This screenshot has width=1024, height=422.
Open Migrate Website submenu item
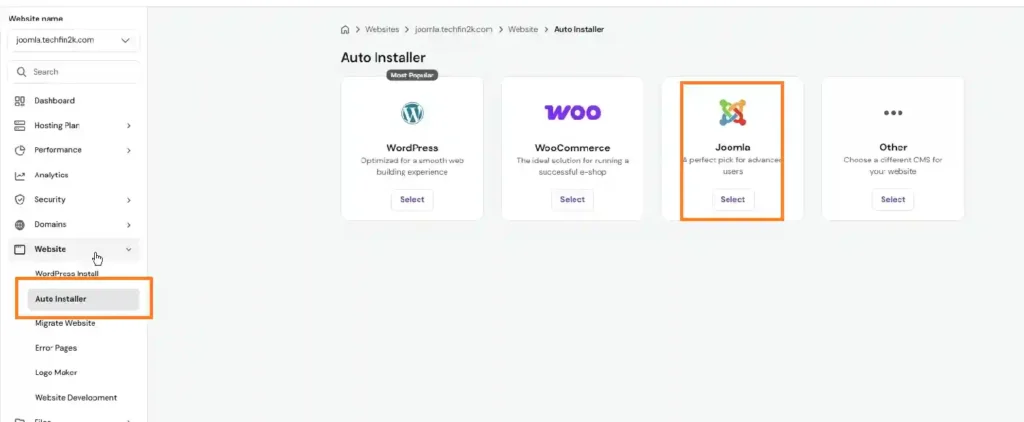pos(65,323)
